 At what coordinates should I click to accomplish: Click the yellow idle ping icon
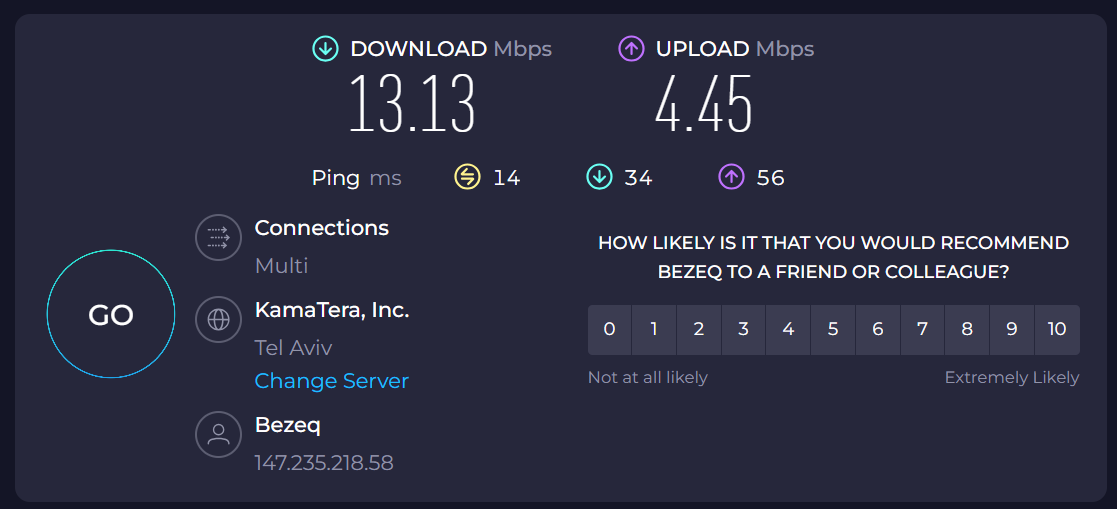[x=467, y=178]
